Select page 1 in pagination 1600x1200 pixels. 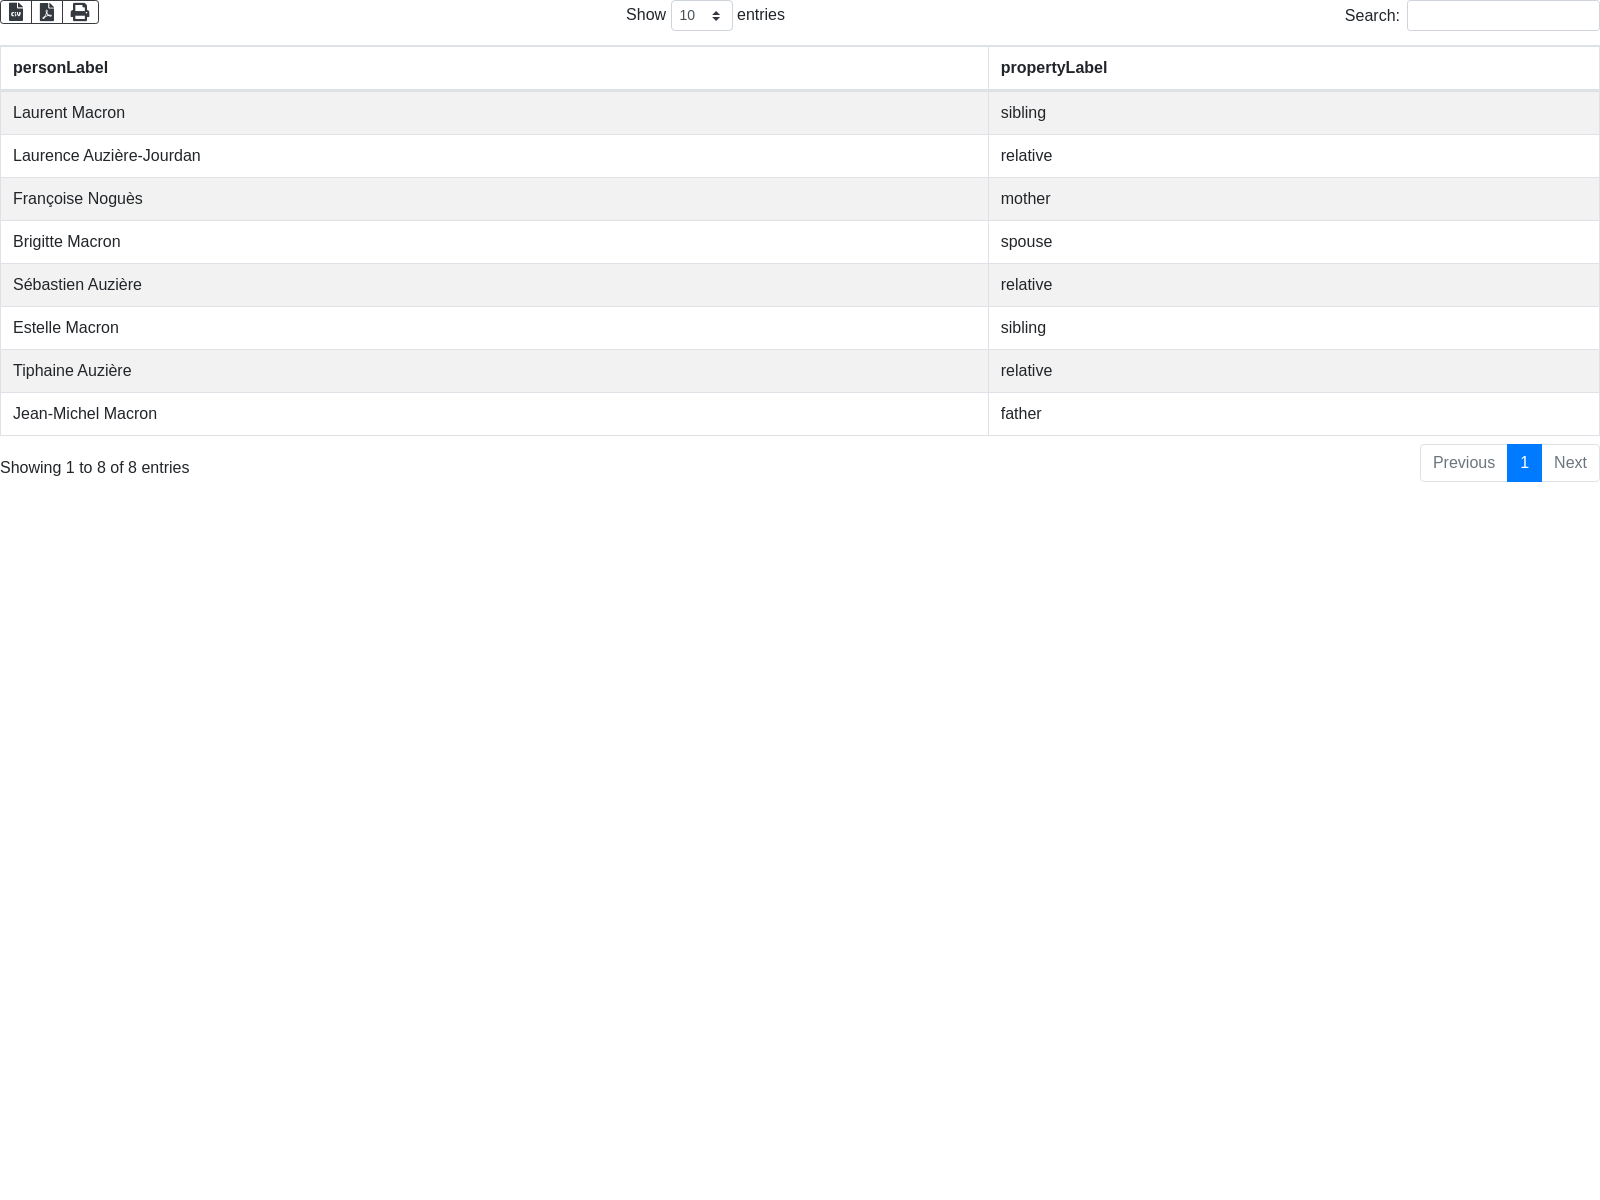click(1524, 463)
